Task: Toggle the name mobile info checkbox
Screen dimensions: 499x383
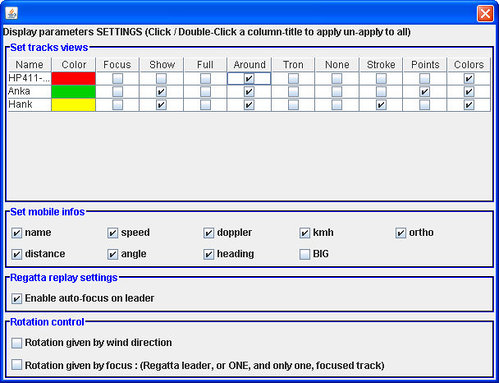Action: coord(17,233)
